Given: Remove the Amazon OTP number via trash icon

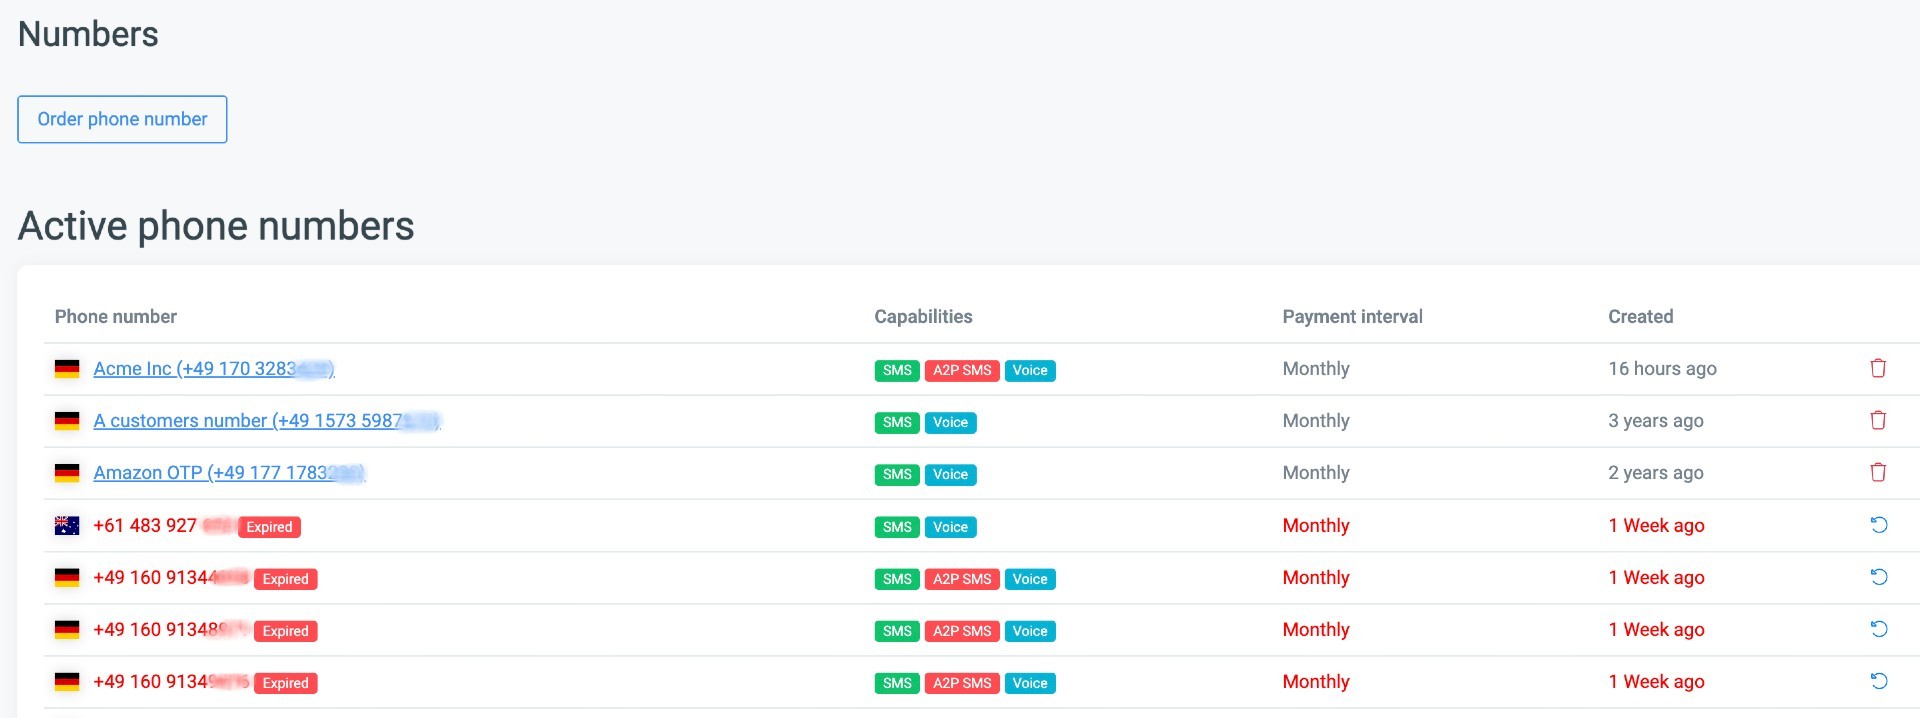Looking at the screenshot, I should point(1878,473).
